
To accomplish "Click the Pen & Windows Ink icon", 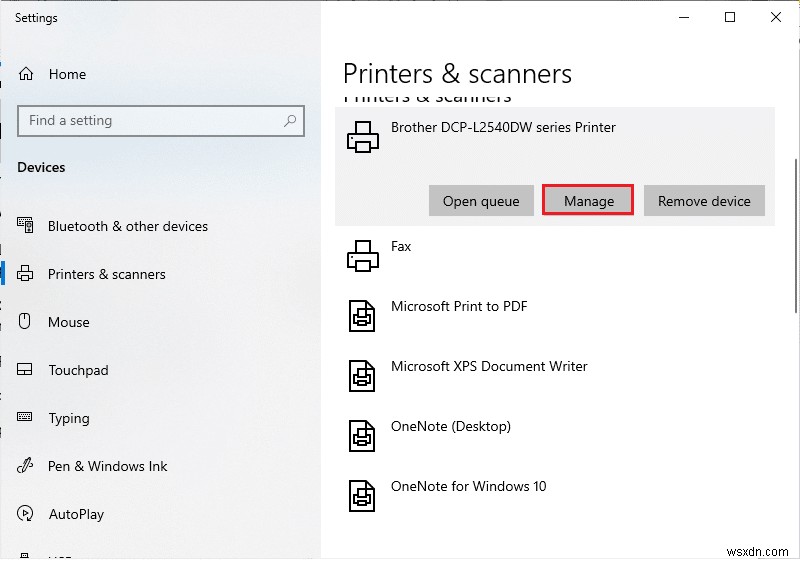I will pos(24,466).
